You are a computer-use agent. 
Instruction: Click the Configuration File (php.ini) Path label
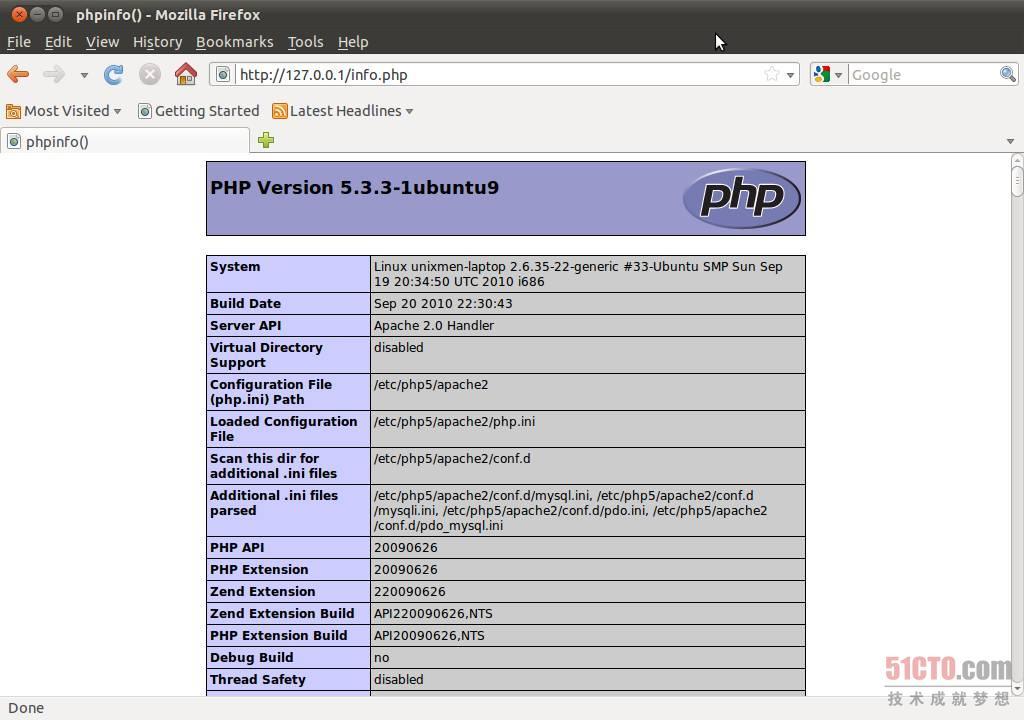(271, 392)
